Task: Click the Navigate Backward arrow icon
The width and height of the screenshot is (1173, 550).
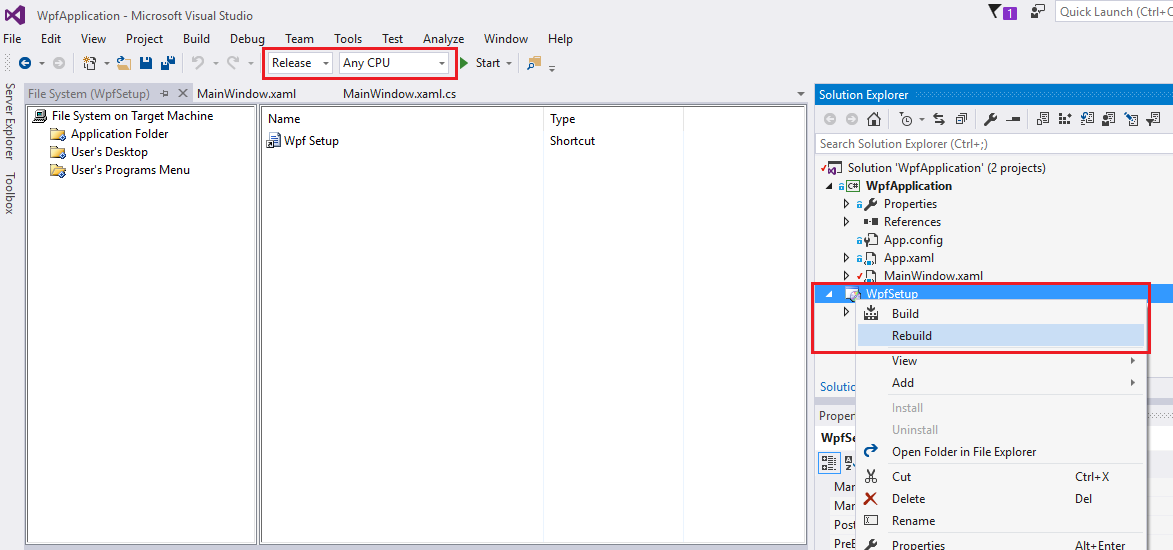Action: point(25,63)
